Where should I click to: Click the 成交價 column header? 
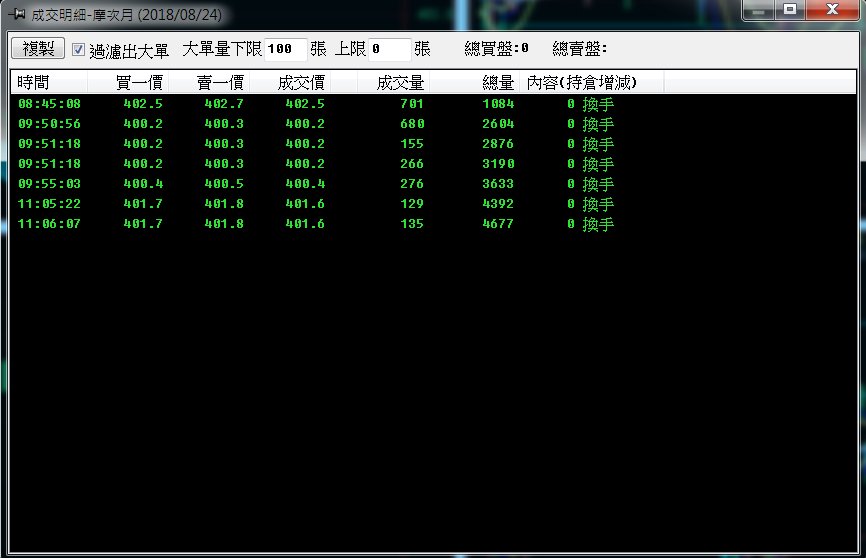(x=290, y=82)
